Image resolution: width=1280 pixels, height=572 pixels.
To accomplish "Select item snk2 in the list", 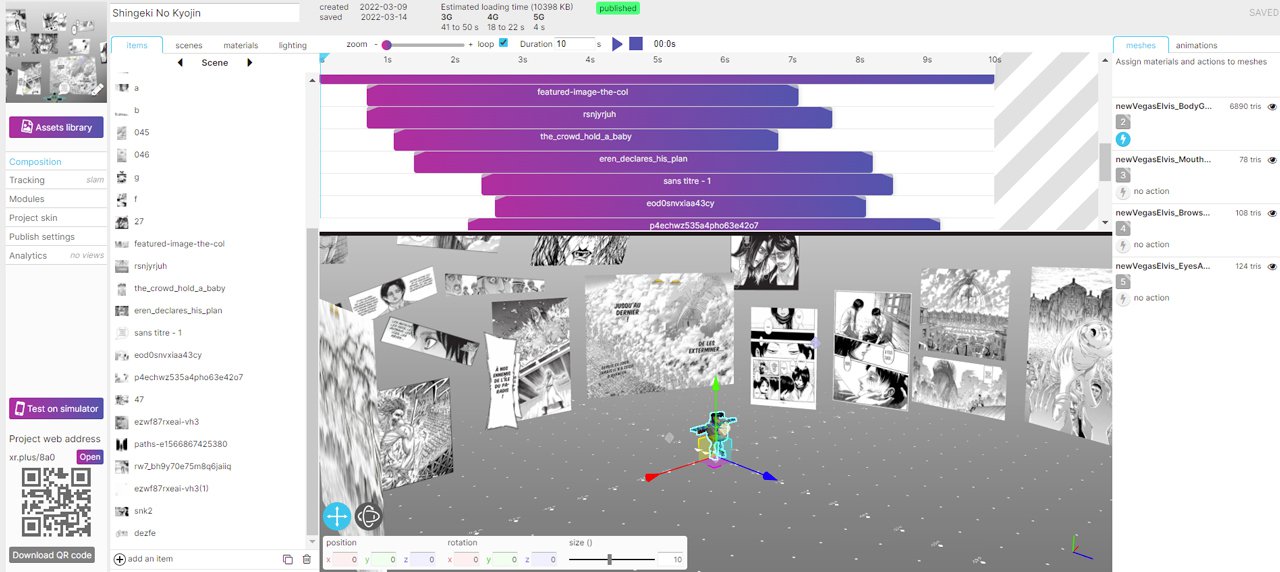I will pos(143,511).
